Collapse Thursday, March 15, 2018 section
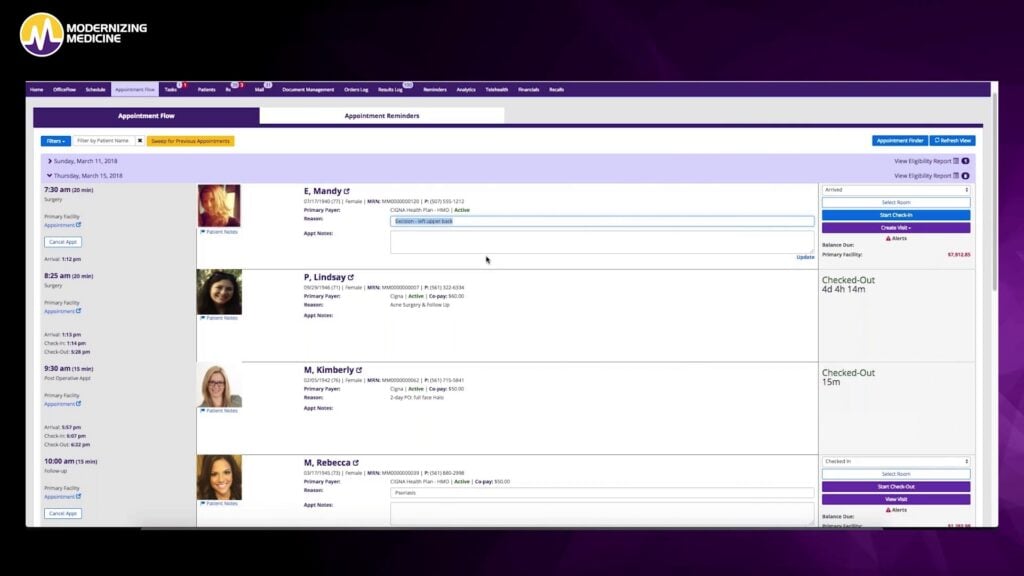 click(50, 176)
